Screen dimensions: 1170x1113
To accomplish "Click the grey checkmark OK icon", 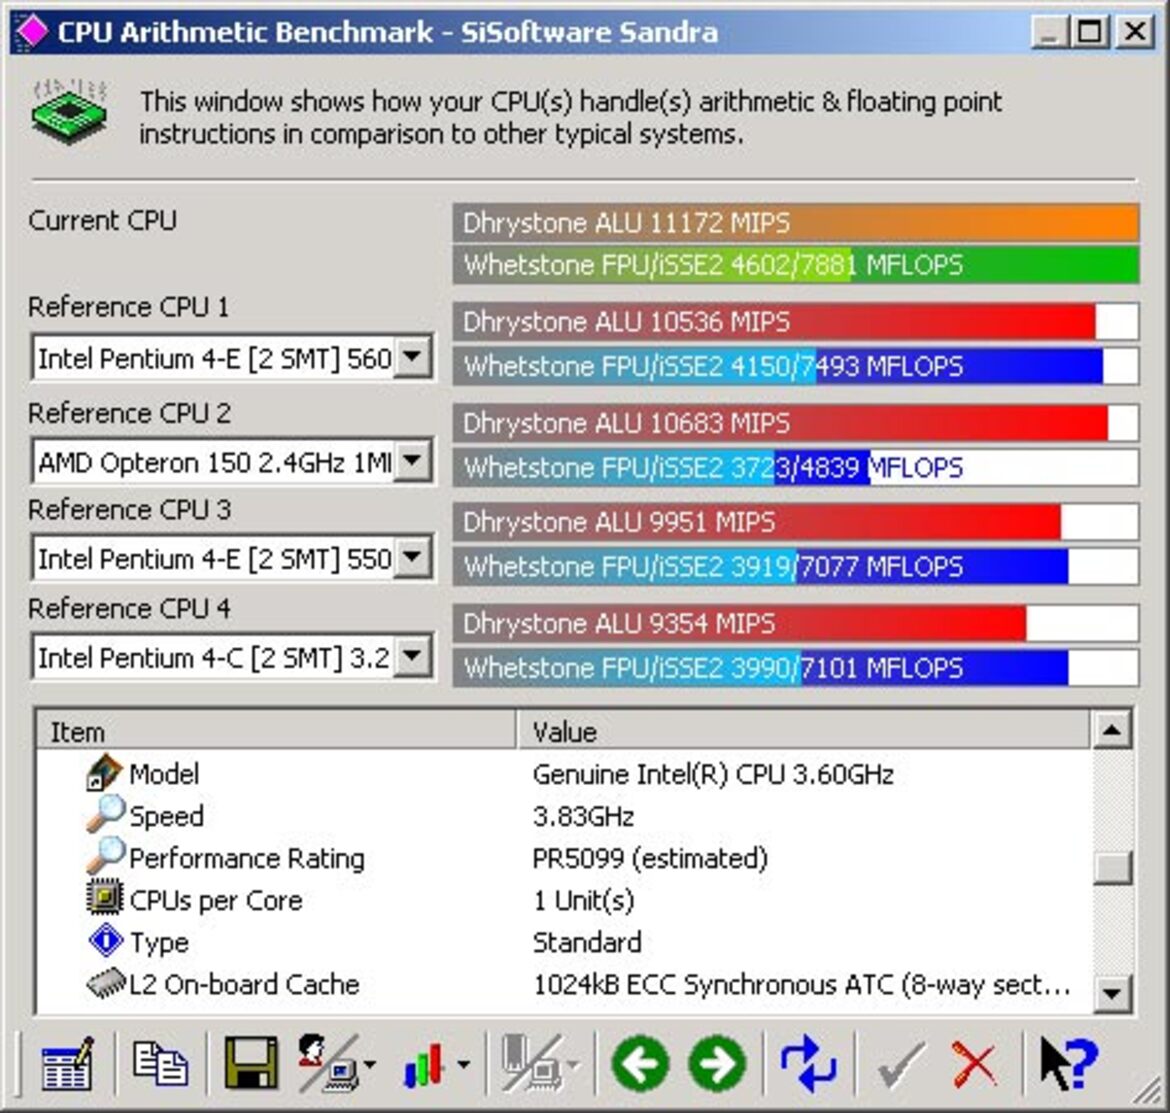I will pos(901,1065).
